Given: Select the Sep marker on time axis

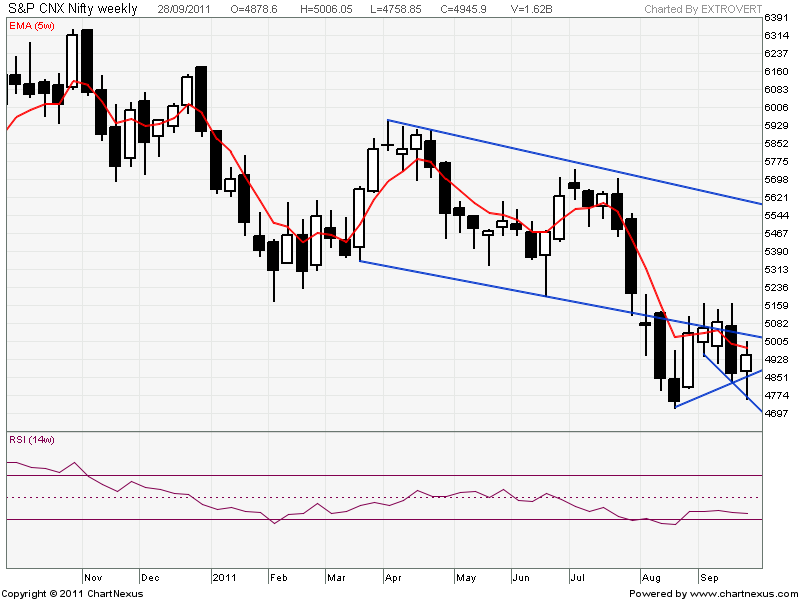Looking at the screenshot, I should (x=708, y=578).
